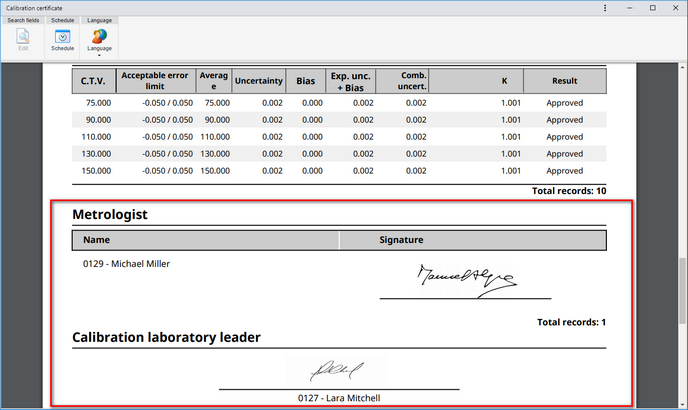688x410 pixels.
Task: Click Lara Mitchell's signature image
Action: coord(337,371)
